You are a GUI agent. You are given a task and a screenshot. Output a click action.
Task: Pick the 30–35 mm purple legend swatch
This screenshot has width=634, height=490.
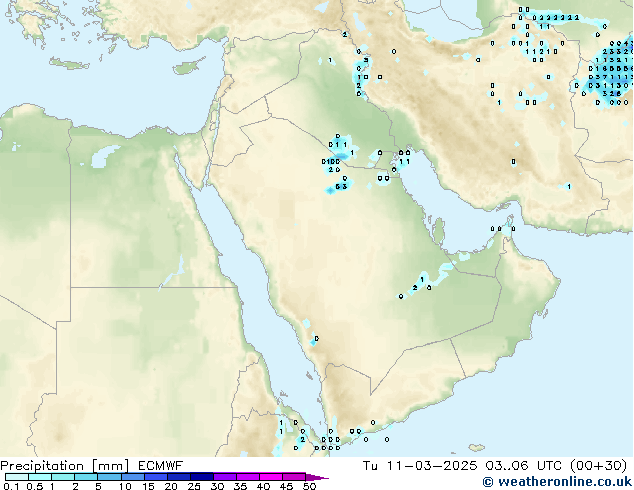(x=224, y=477)
